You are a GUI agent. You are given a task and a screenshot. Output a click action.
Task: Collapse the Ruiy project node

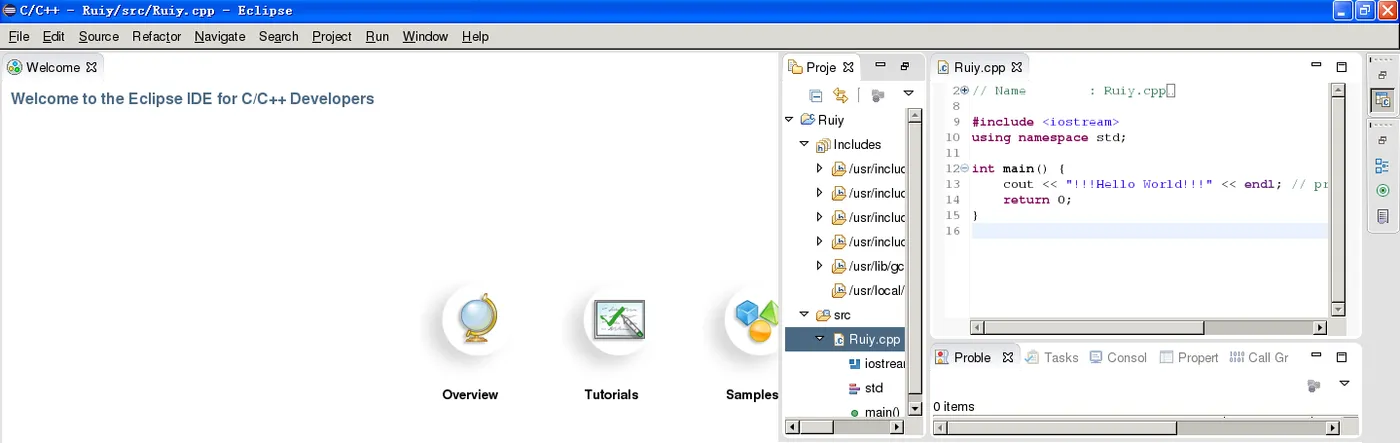tap(790, 120)
